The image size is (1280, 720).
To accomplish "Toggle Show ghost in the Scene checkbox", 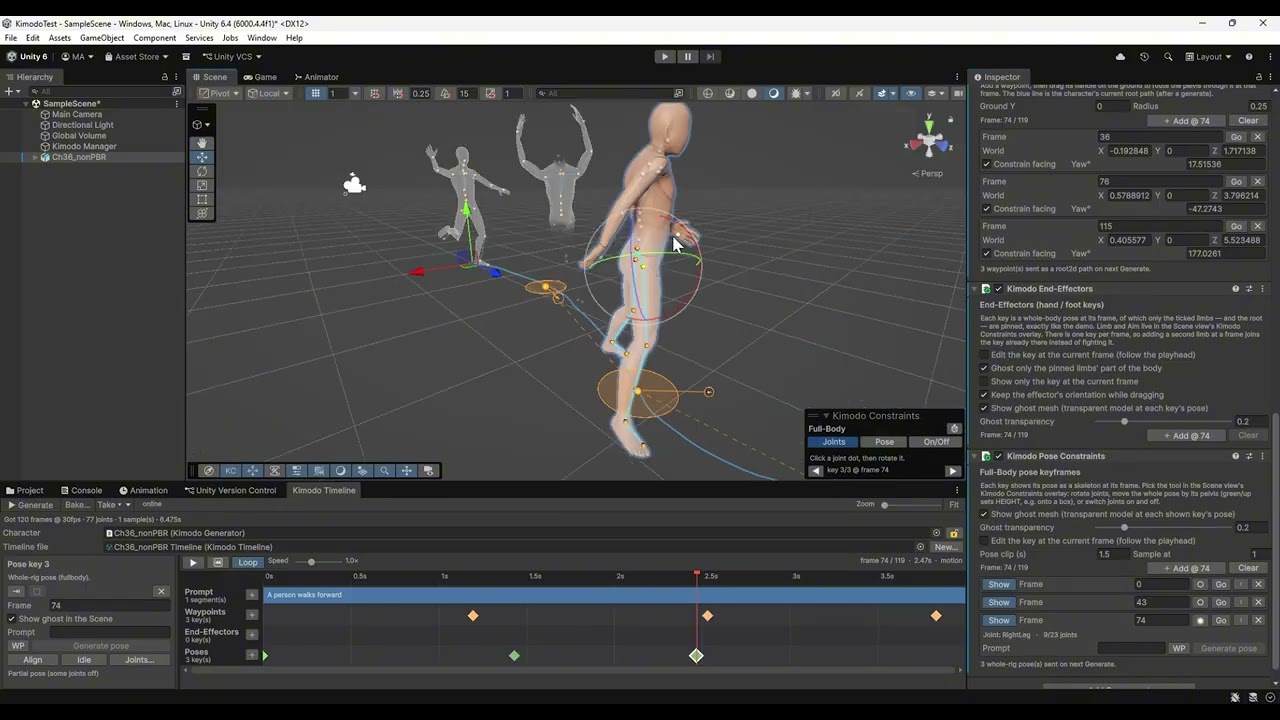I will coord(12,619).
